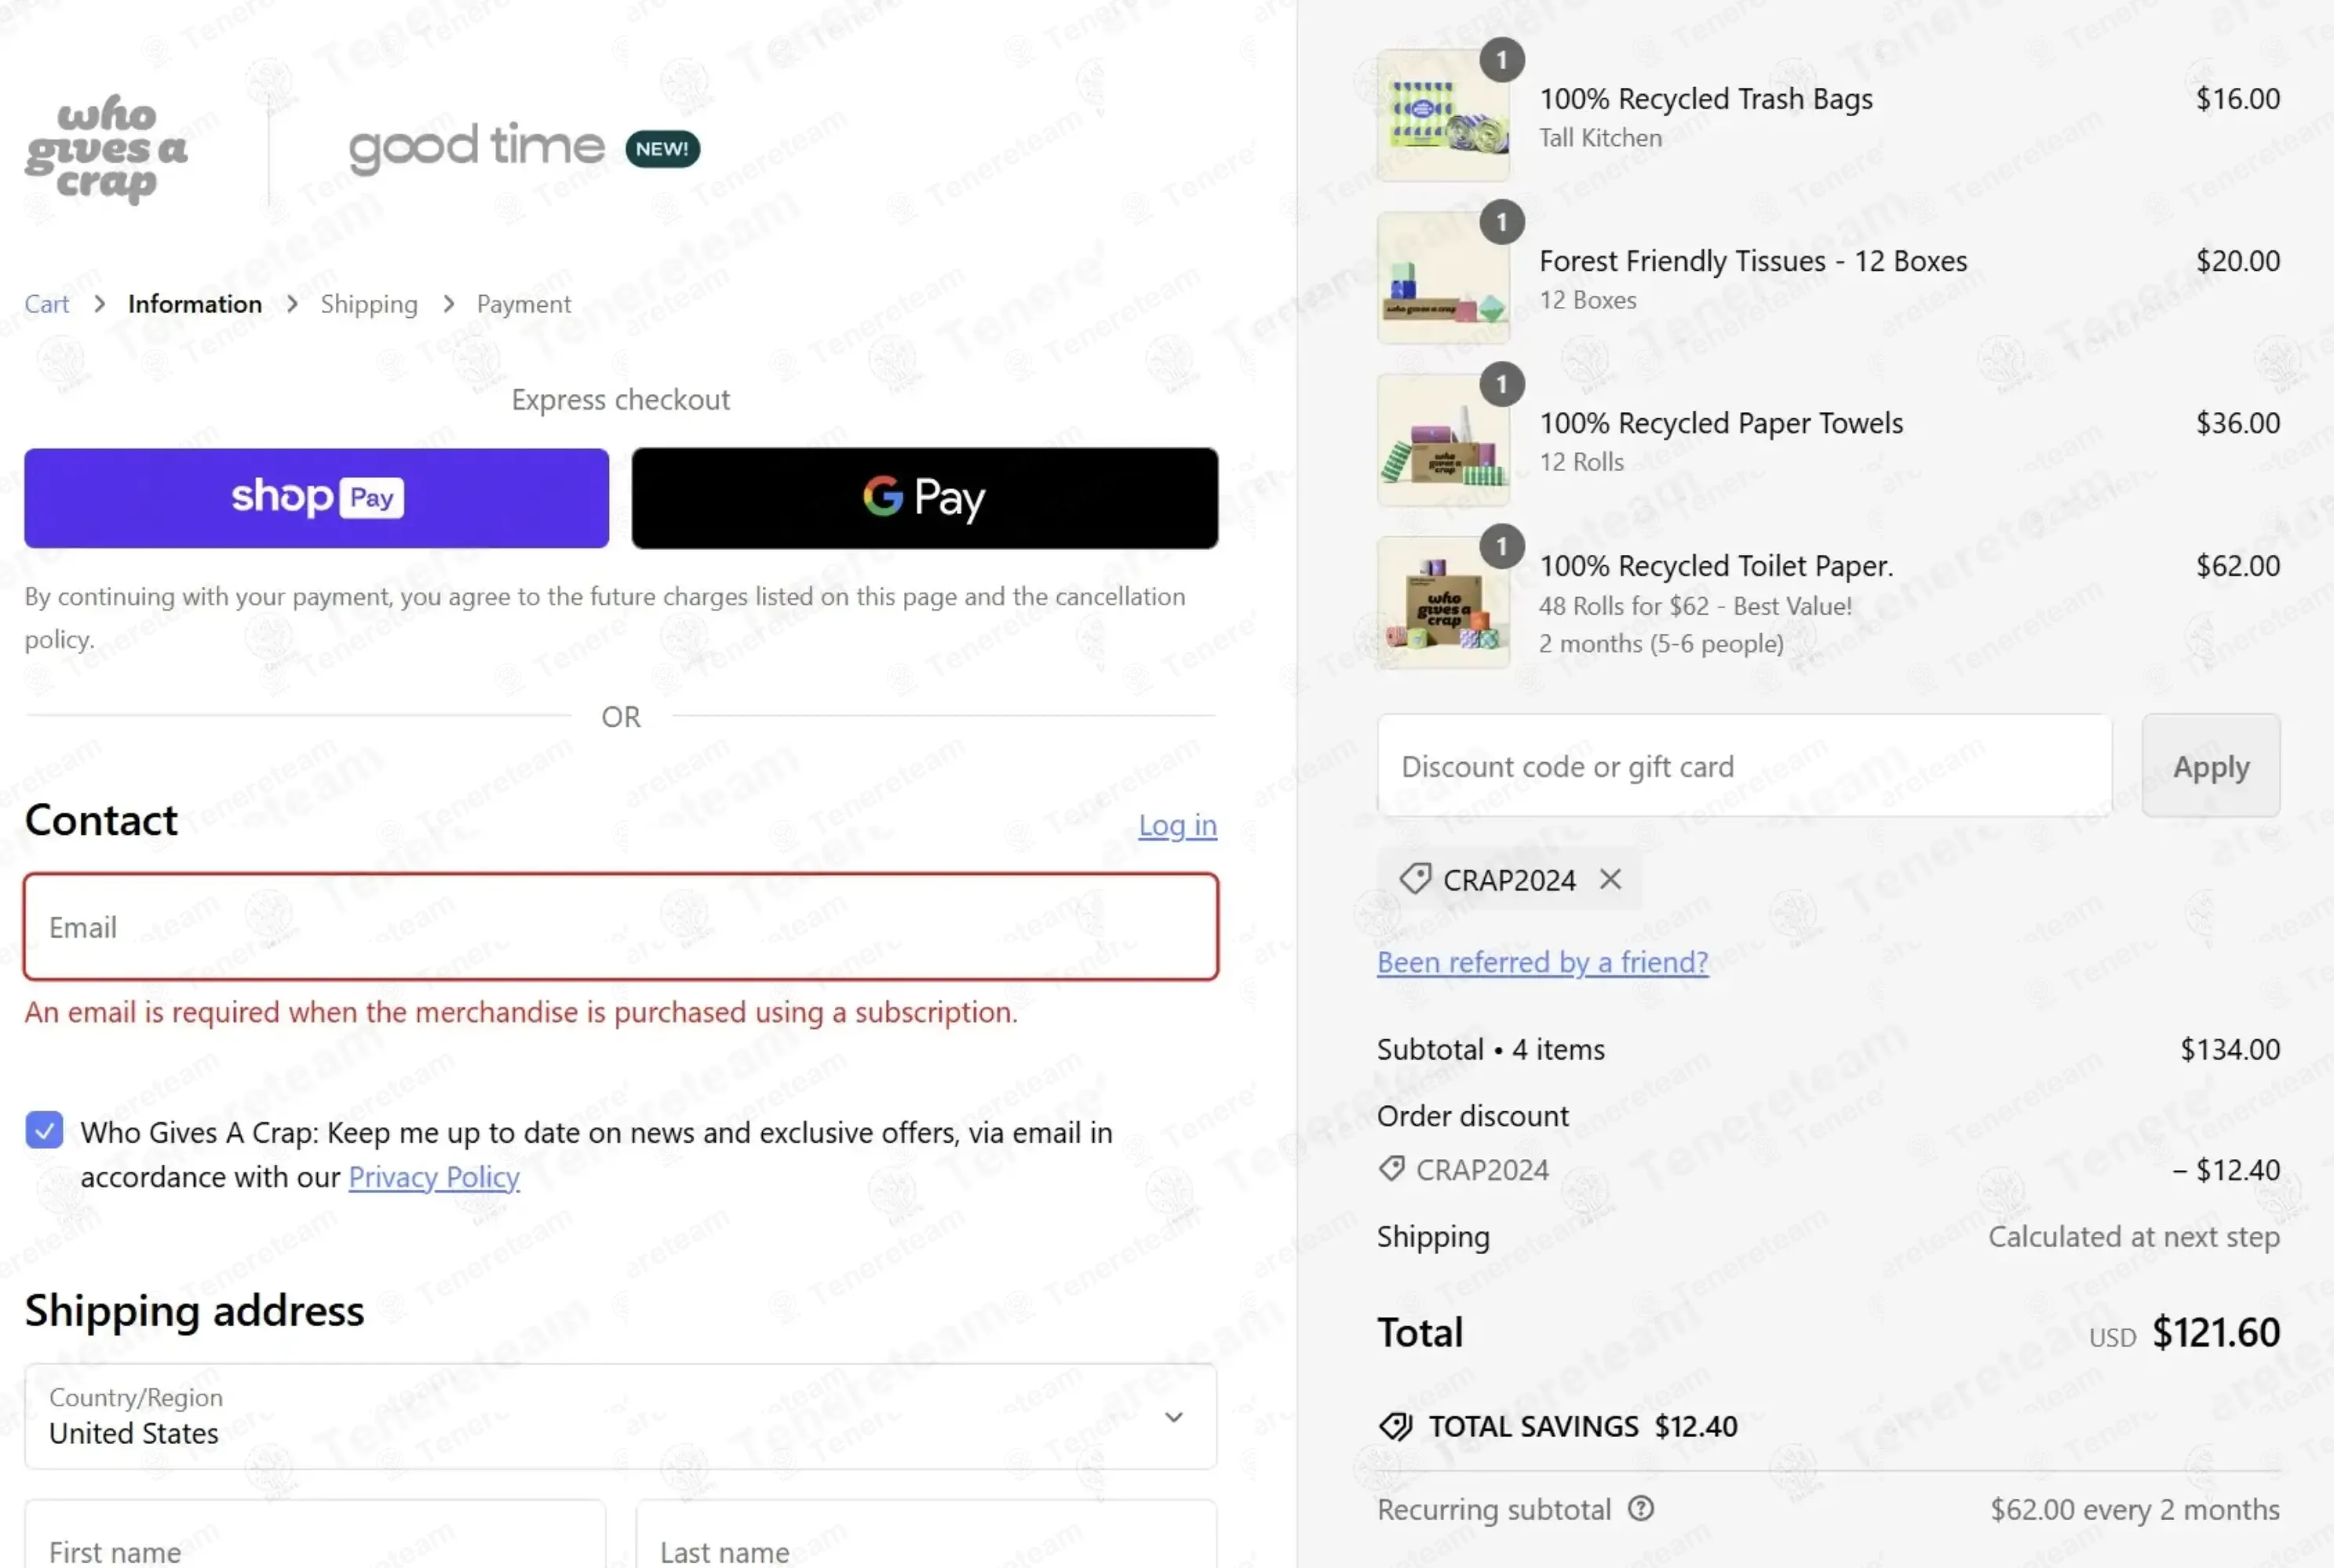Screen dimensions: 2334x1568
Task: Click the $62.00 every 2 months text
Action: pyautogui.click(x=2135, y=1509)
